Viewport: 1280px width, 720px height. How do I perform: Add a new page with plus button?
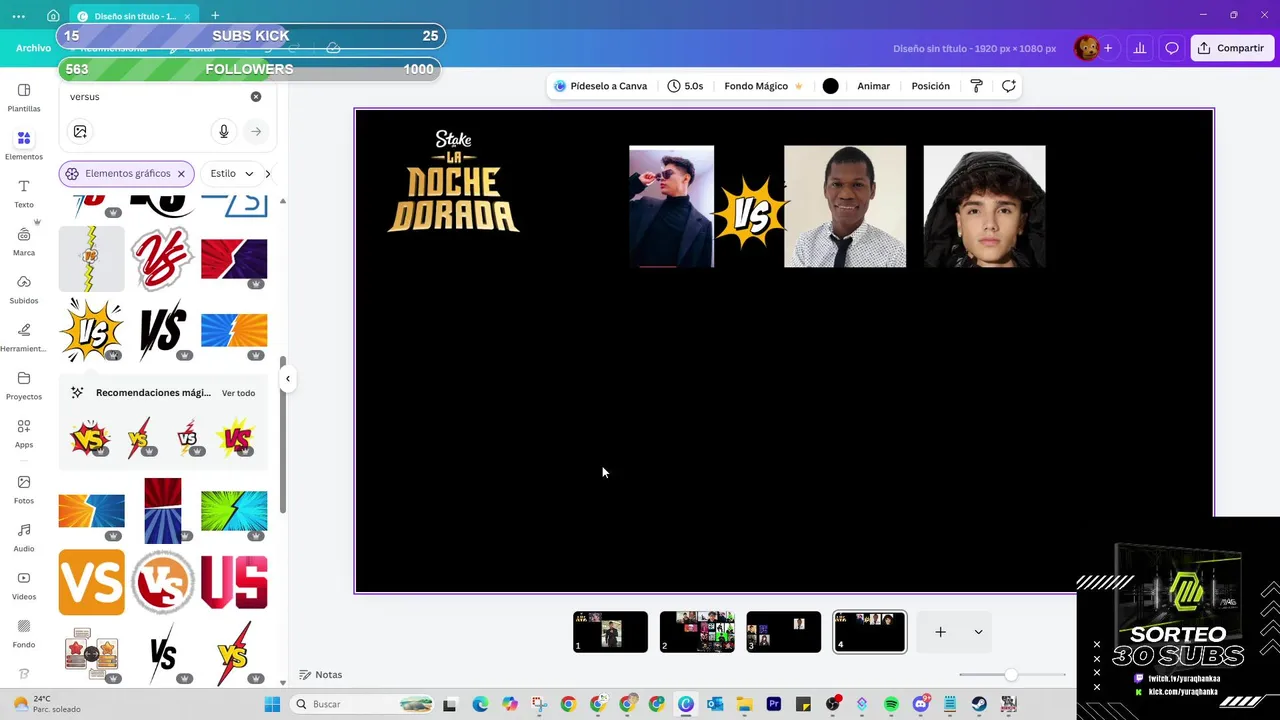click(940, 632)
